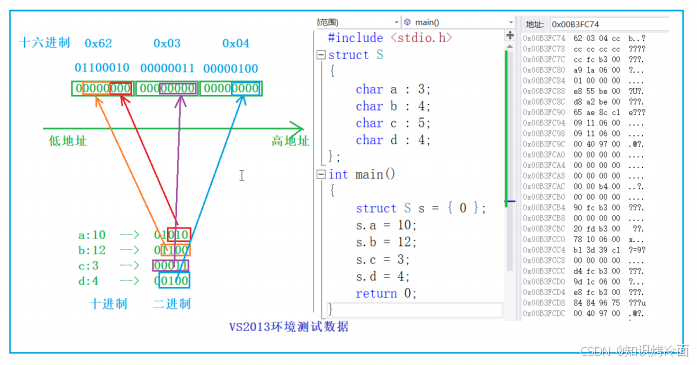Select memory row at address 0x00B3FCC0

(x=584, y=239)
